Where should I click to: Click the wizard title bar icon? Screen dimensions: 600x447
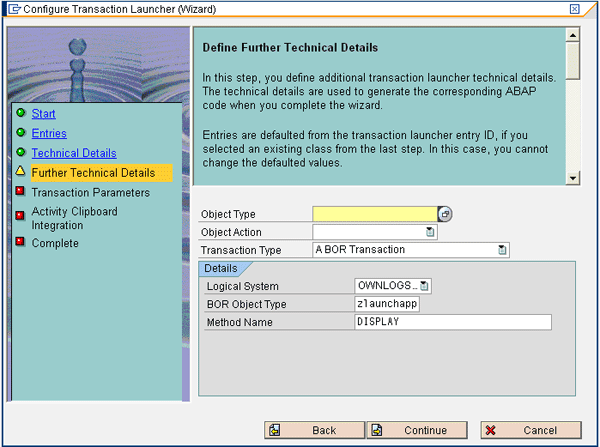tap(14, 9)
